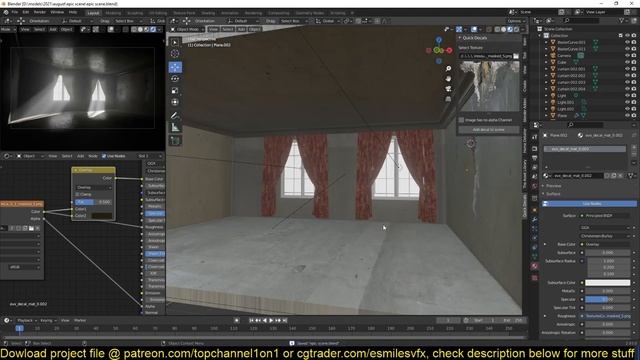Open the Material properties tab icon
This screenshot has width=640, height=360.
pos(535,266)
